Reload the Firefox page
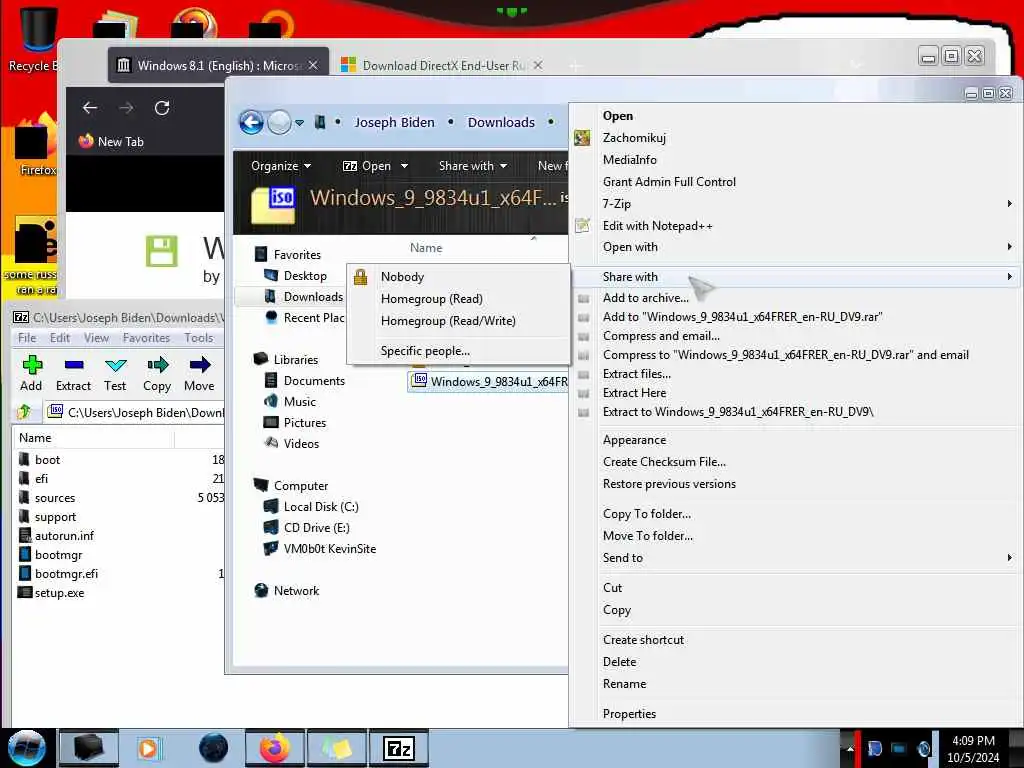 coord(162,108)
